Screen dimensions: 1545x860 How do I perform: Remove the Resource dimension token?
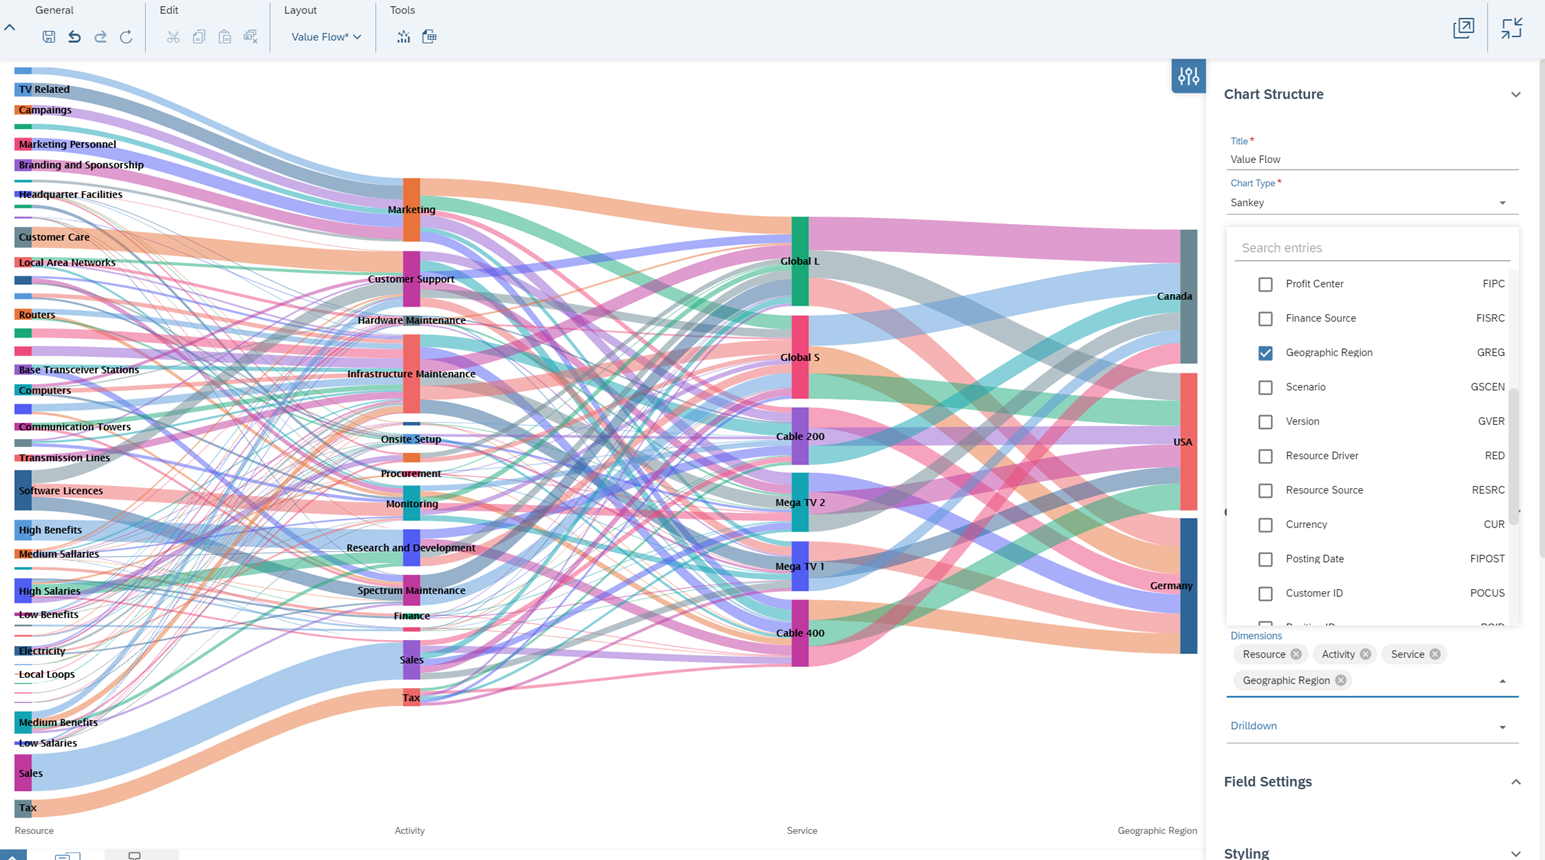pyautogui.click(x=1296, y=654)
